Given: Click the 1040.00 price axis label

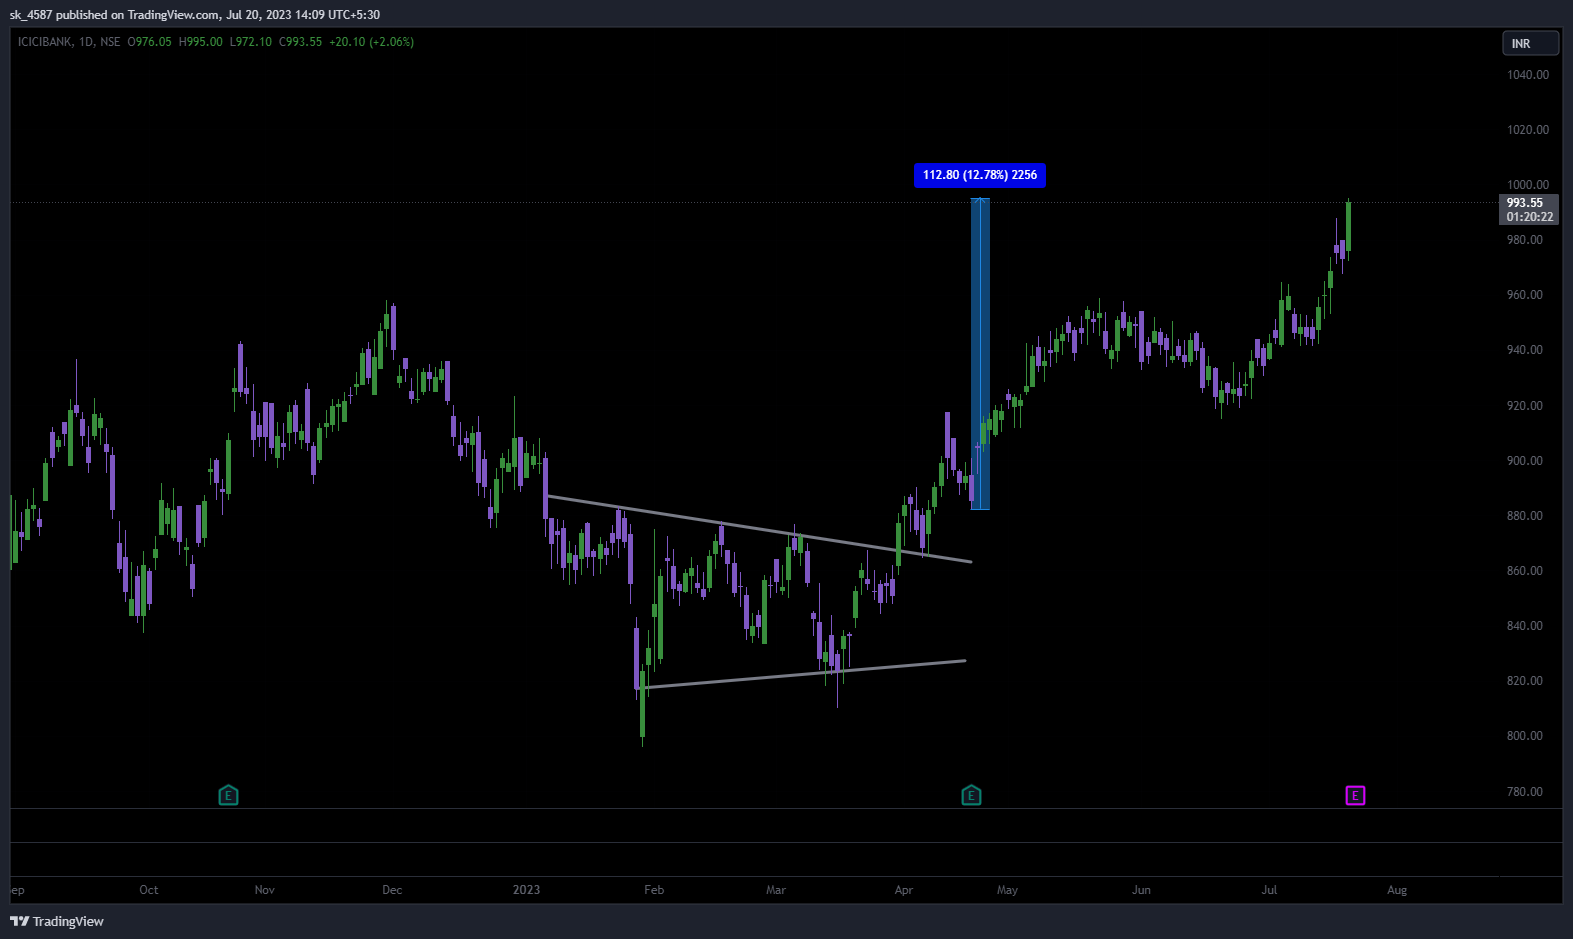Looking at the screenshot, I should (1528, 75).
